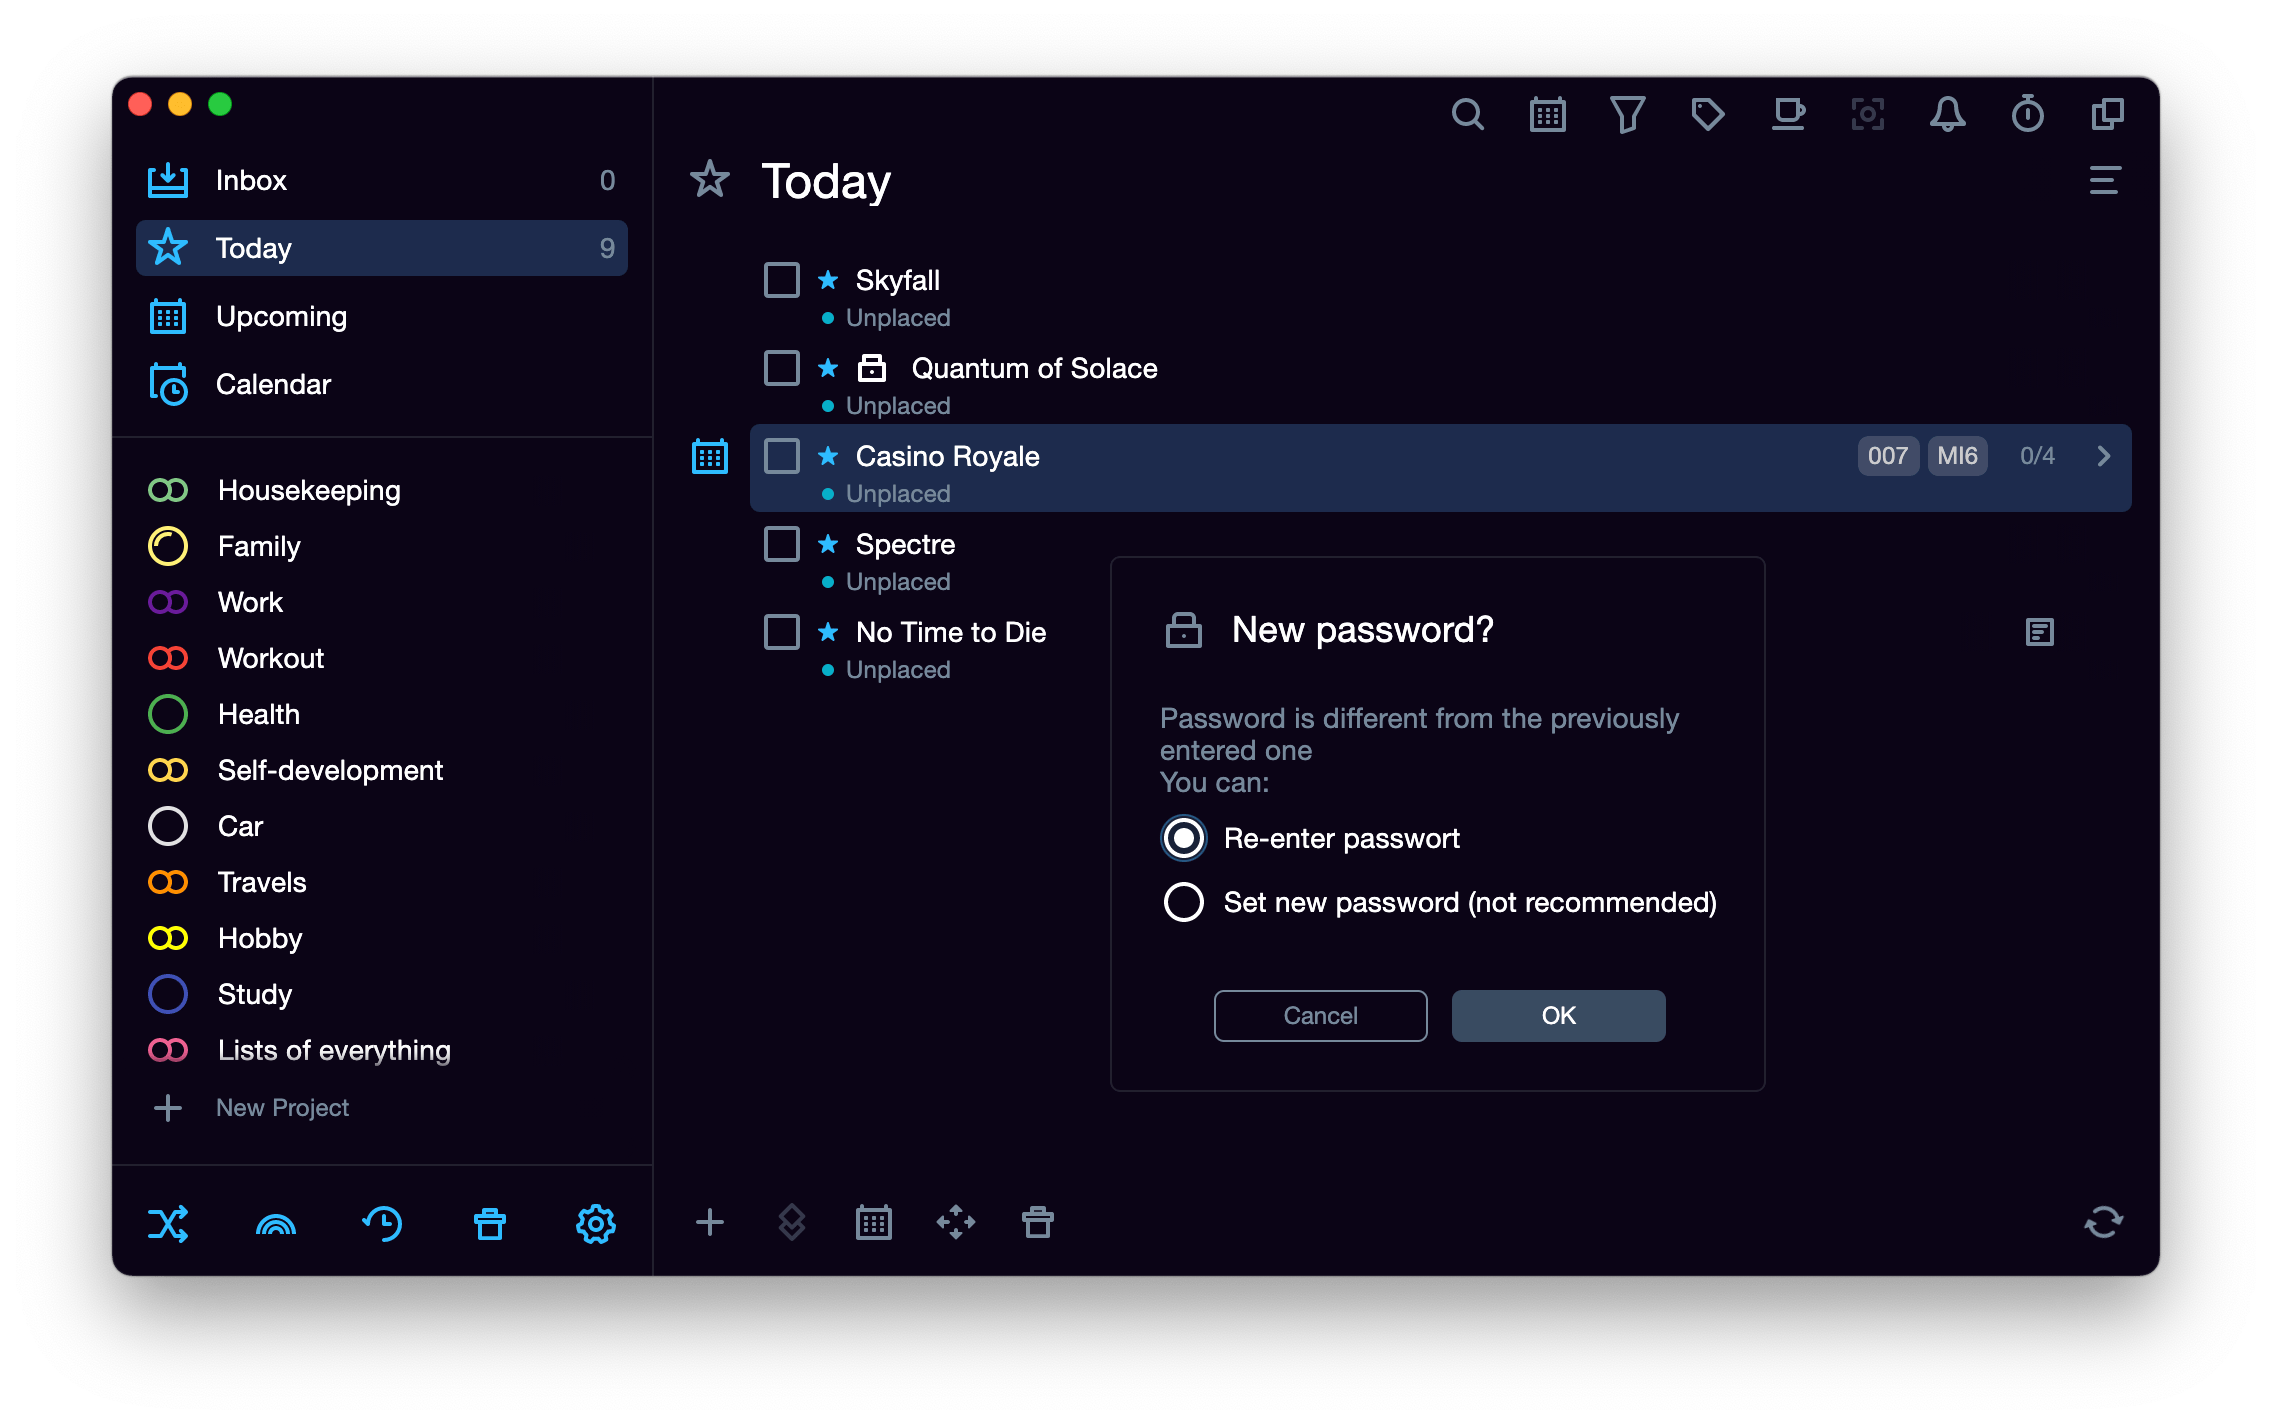This screenshot has width=2272, height=1424.
Task: Select Set new password radio option
Action: pyautogui.click(x=1184, y=902)
